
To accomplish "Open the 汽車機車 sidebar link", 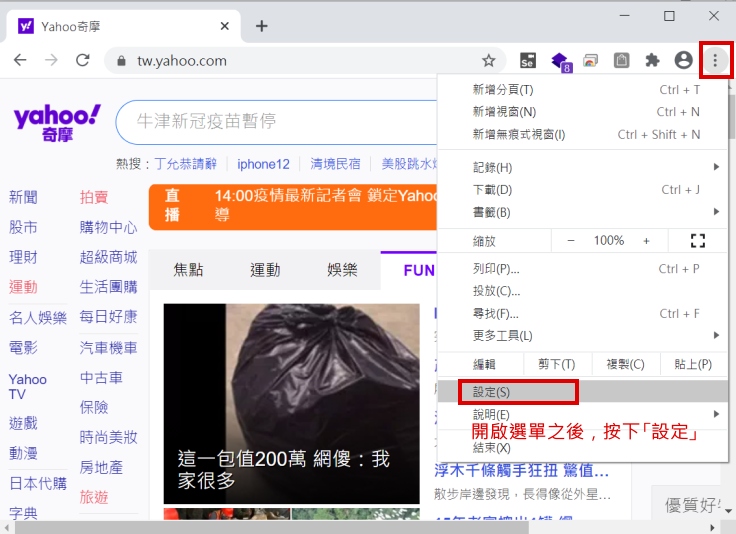I will click(x=108, y=348).
